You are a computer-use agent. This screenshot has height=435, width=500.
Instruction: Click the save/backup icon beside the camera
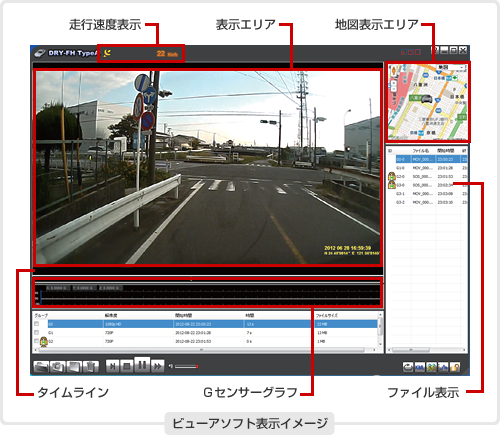click(74, 367)
